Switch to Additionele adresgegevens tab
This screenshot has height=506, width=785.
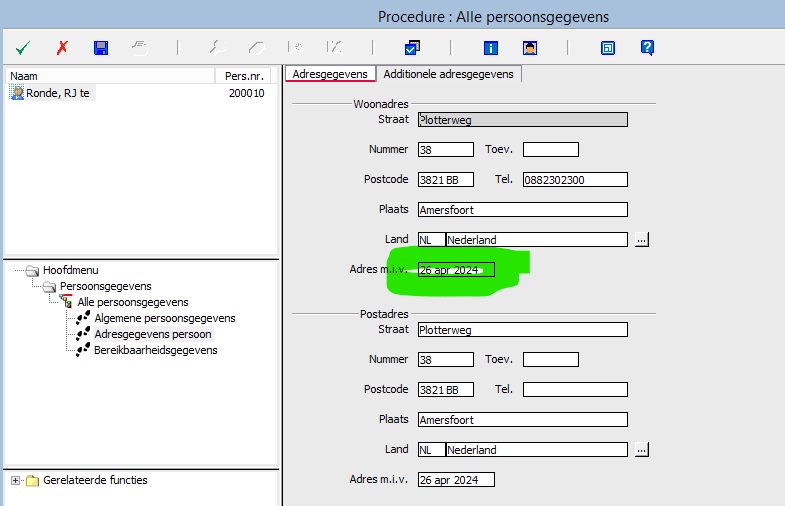click(449, 74)
